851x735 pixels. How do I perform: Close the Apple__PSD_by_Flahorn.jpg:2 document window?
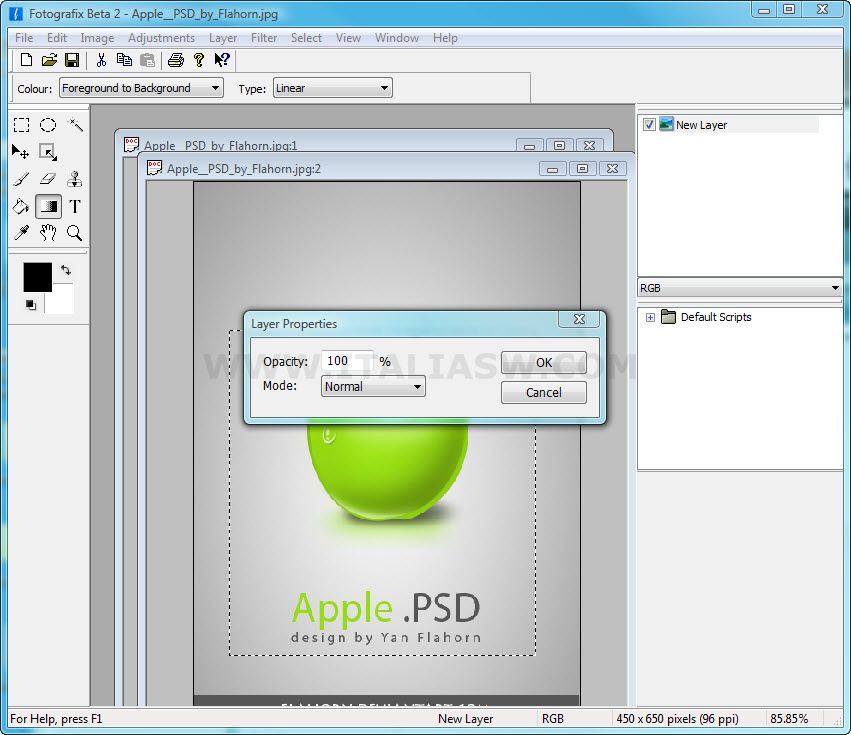[x=612, y=169]
